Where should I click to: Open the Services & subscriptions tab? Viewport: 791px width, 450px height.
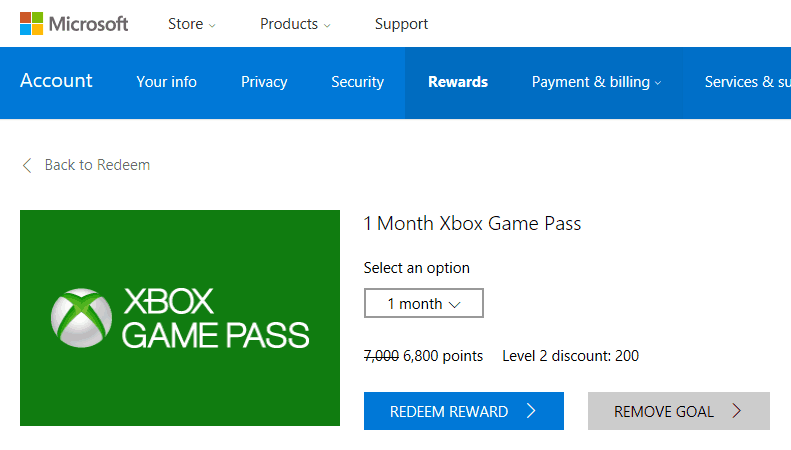(x=748, y=82)
